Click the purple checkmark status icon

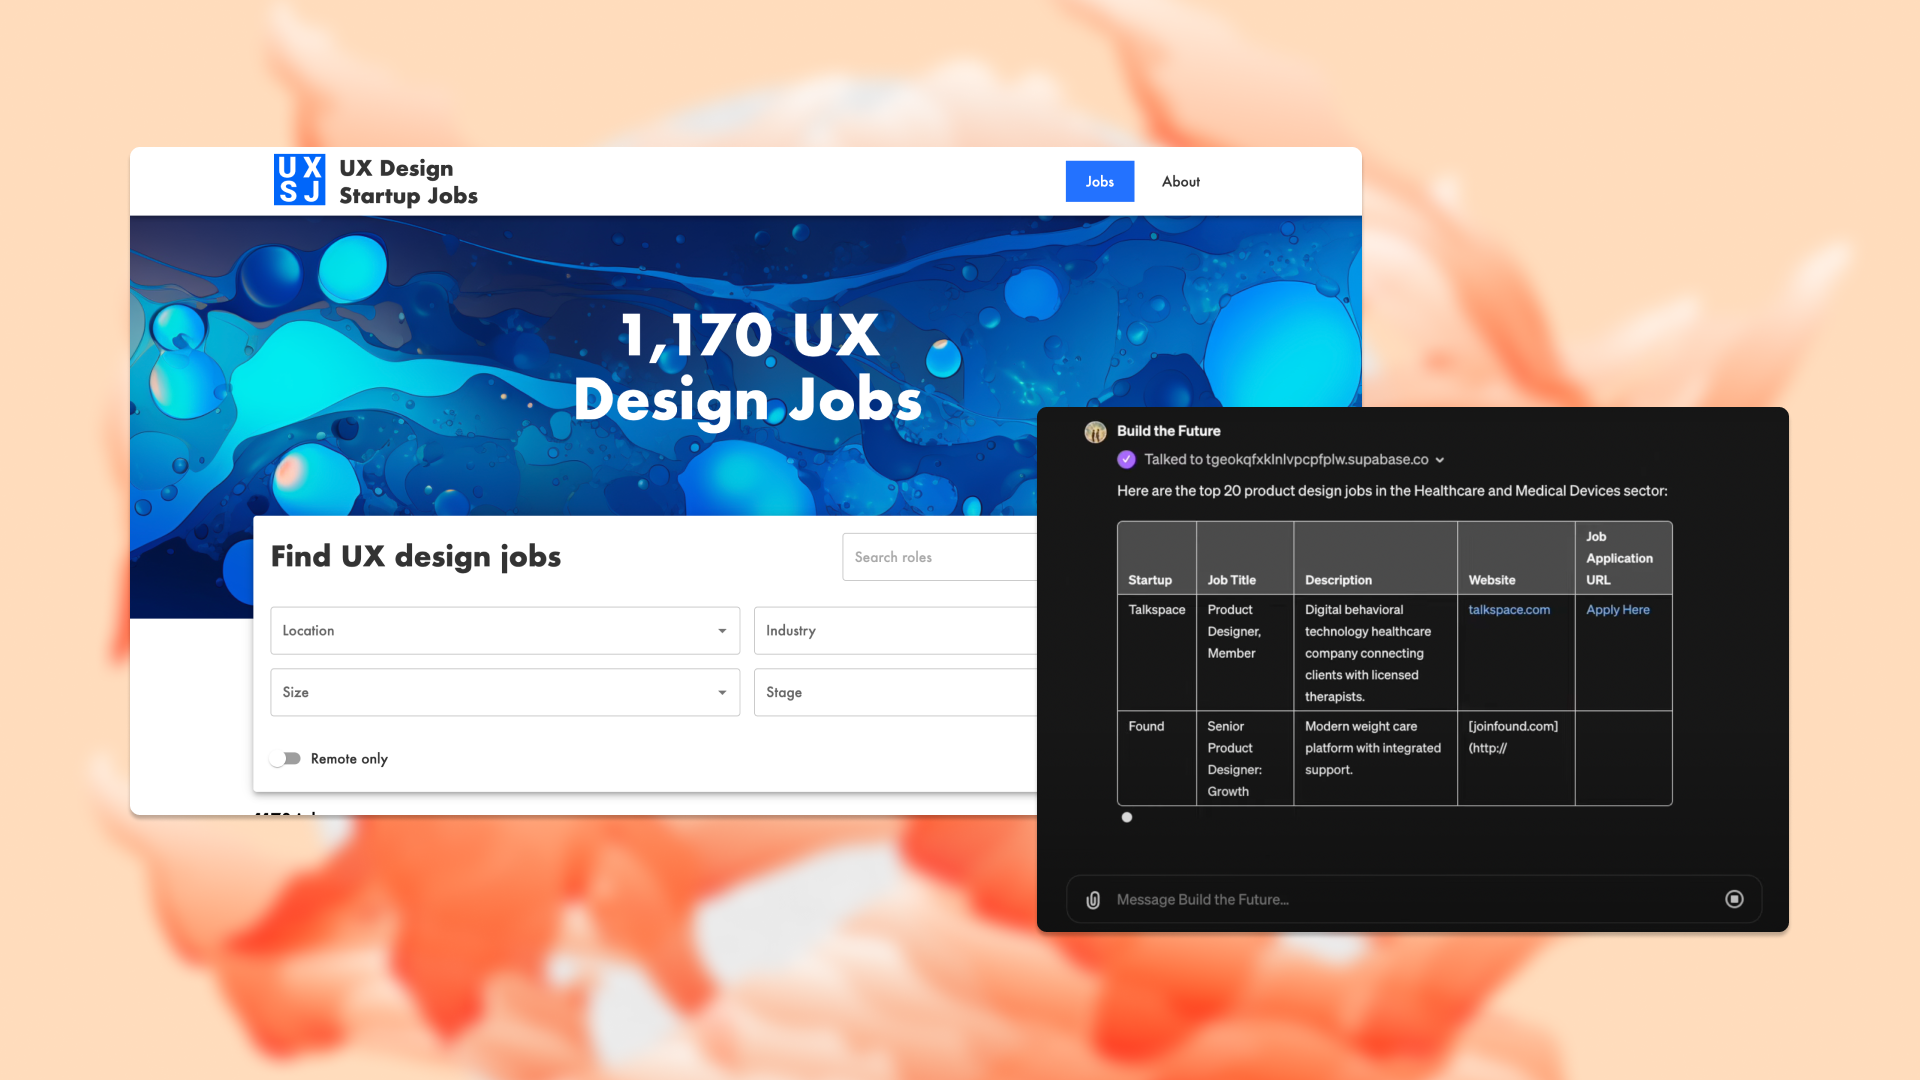click(x=1126, y=460)
